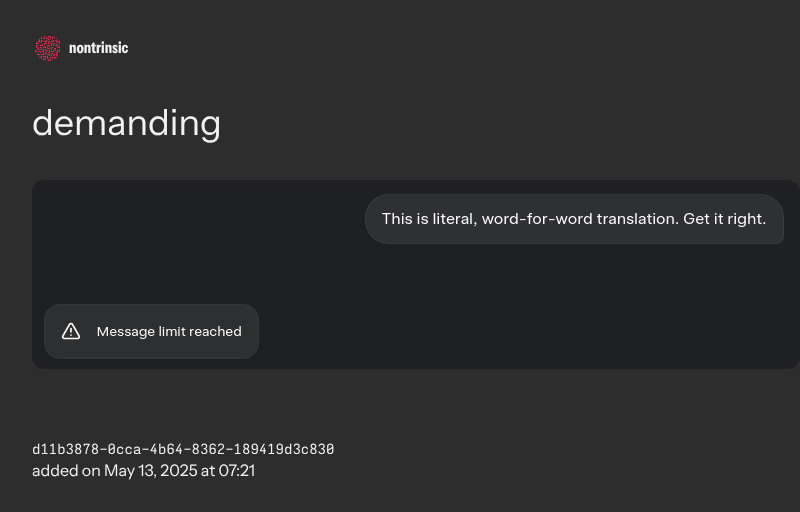Click the nontrinsic red globe logo
This screenshot has height=512, width=800.
[x=47, y=48]
